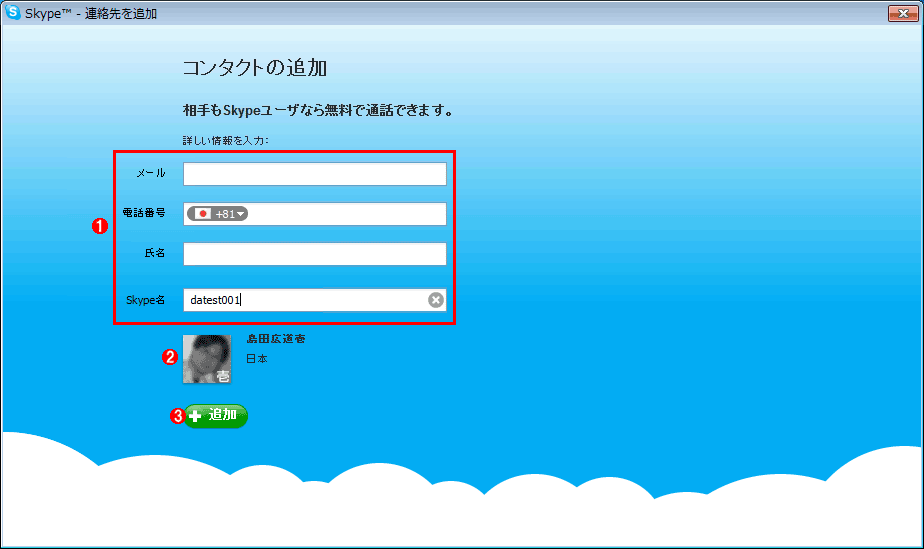Click the 電話番号 field label
The width and height of the screenshot is (924, 549).
click(x=144, y=213)
